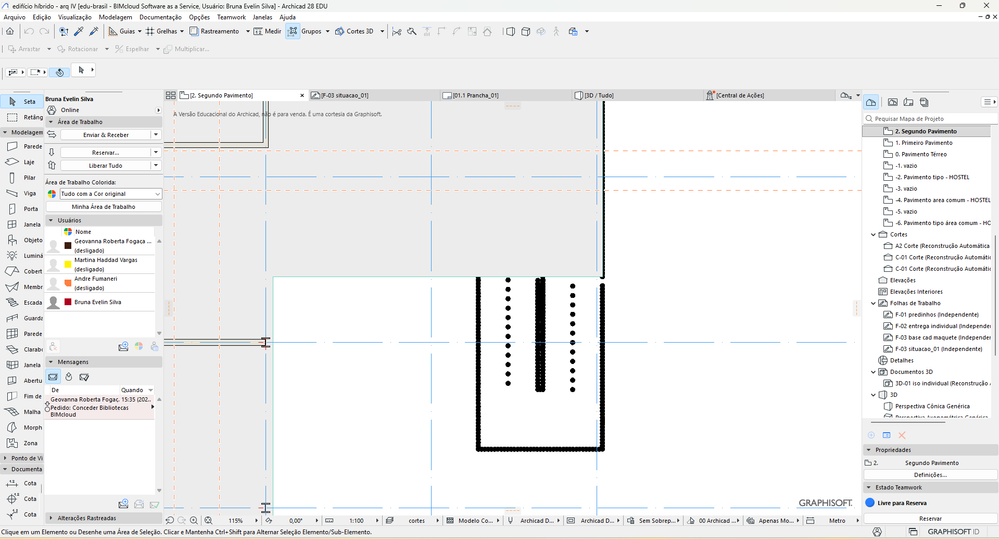Click the Minha Área de Trabalho button
The image size is (999, 539).
103,206
